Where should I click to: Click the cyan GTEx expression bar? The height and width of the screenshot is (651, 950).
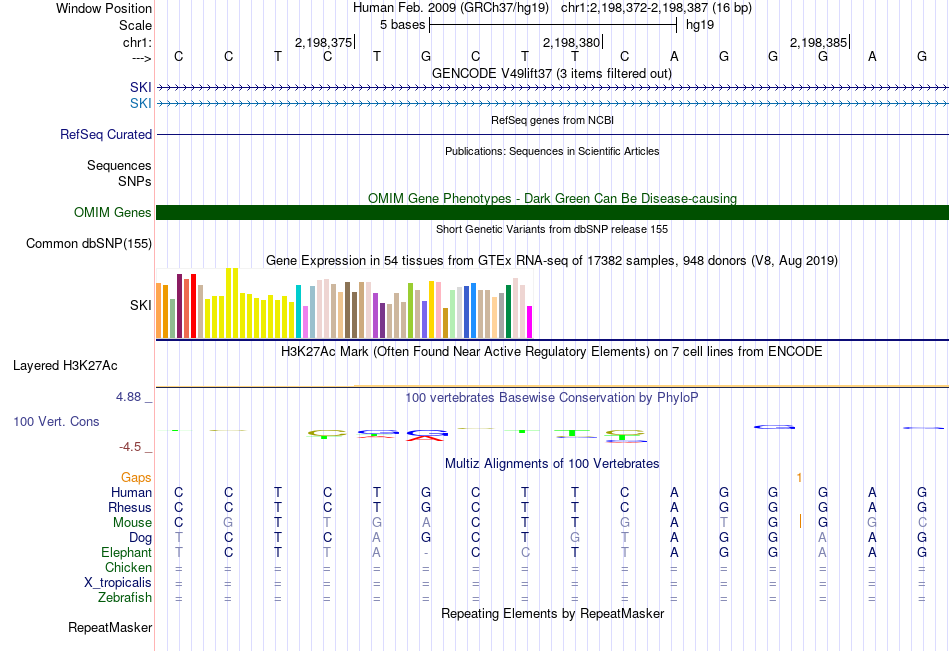[298, 311]
